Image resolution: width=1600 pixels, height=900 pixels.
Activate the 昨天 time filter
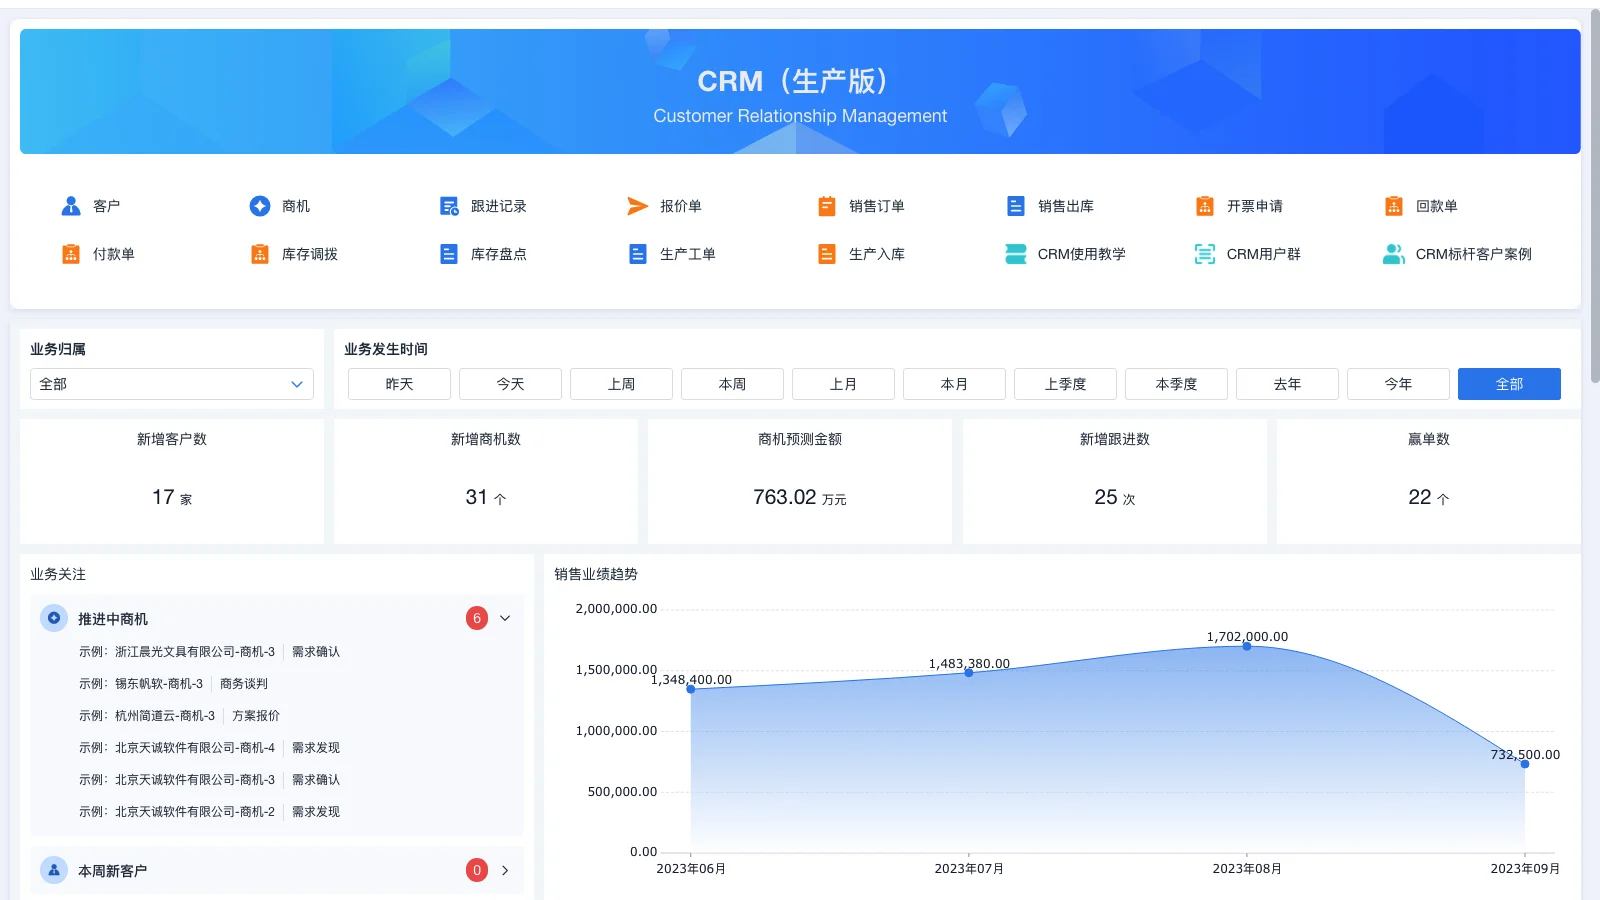pos(398,383)
